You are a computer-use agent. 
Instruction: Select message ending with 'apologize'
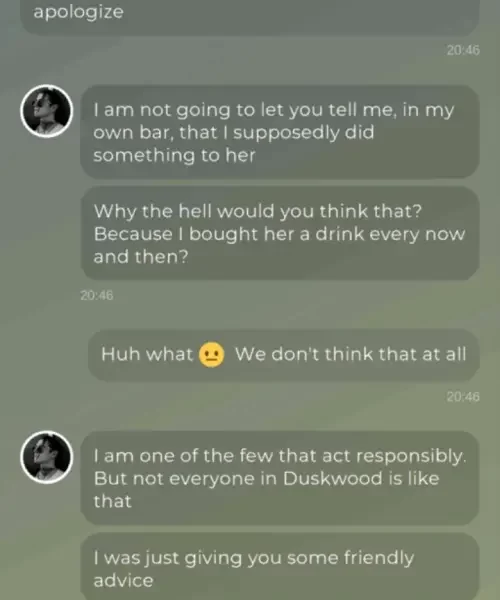click(x=249, y=17)
